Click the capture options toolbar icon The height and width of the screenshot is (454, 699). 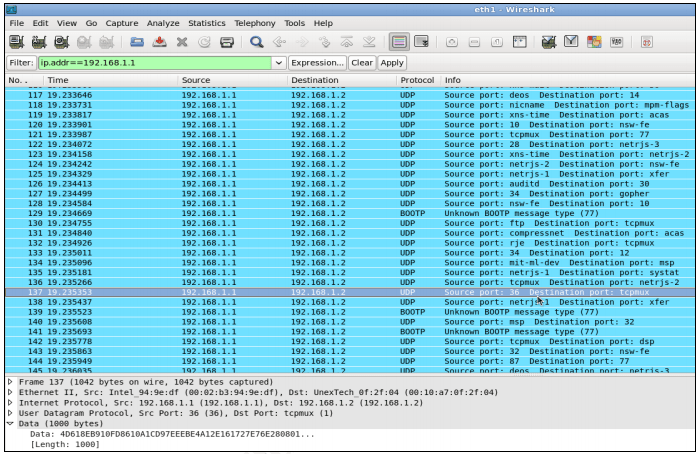(x=39, y=42)
